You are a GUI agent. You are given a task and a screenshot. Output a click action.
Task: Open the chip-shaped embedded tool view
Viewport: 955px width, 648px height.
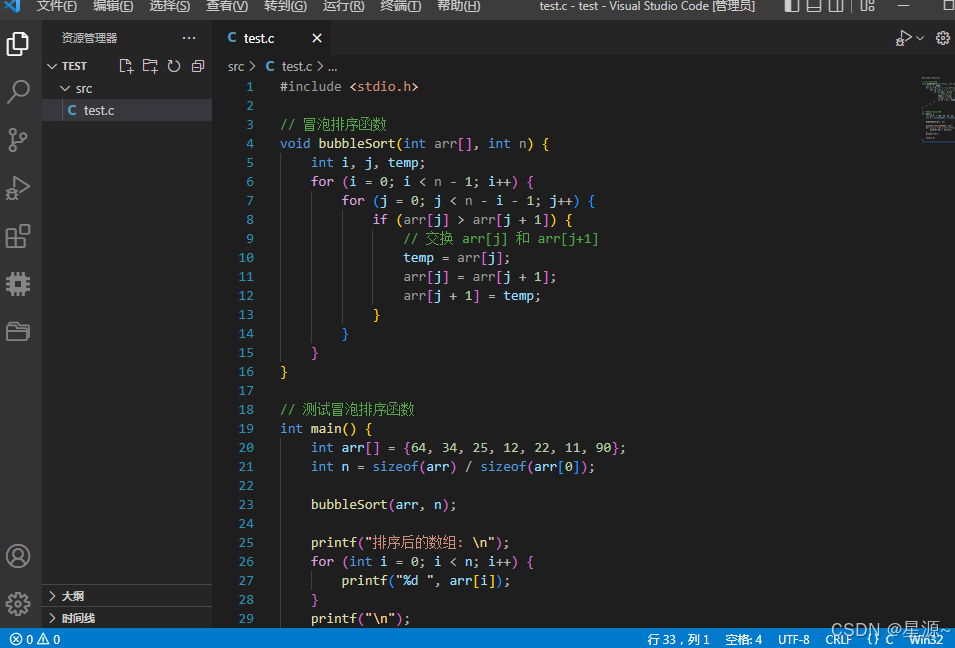coord(18,284)
